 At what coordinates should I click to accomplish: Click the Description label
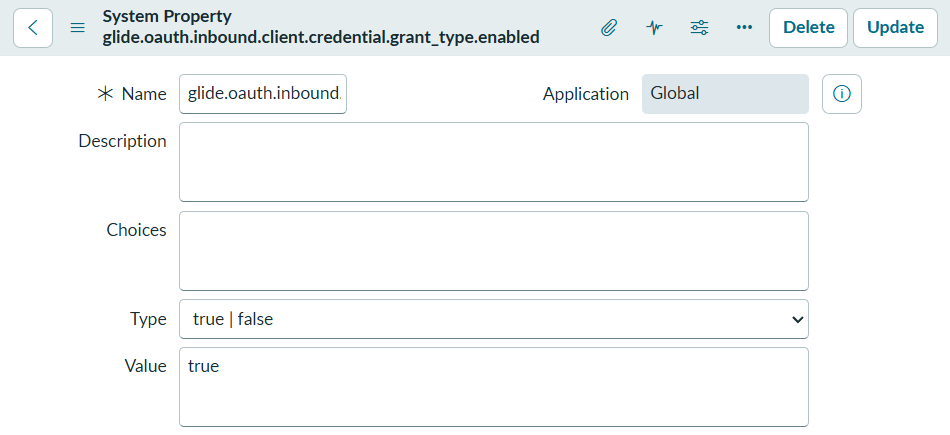122,141
